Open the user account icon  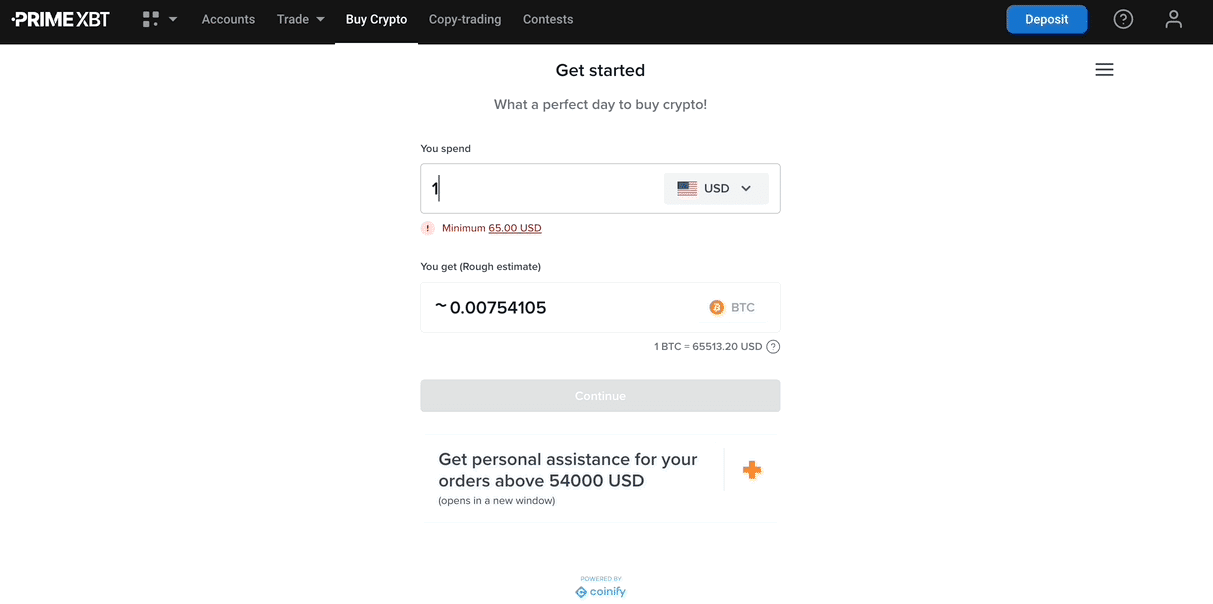click(x=1173, y=18)
